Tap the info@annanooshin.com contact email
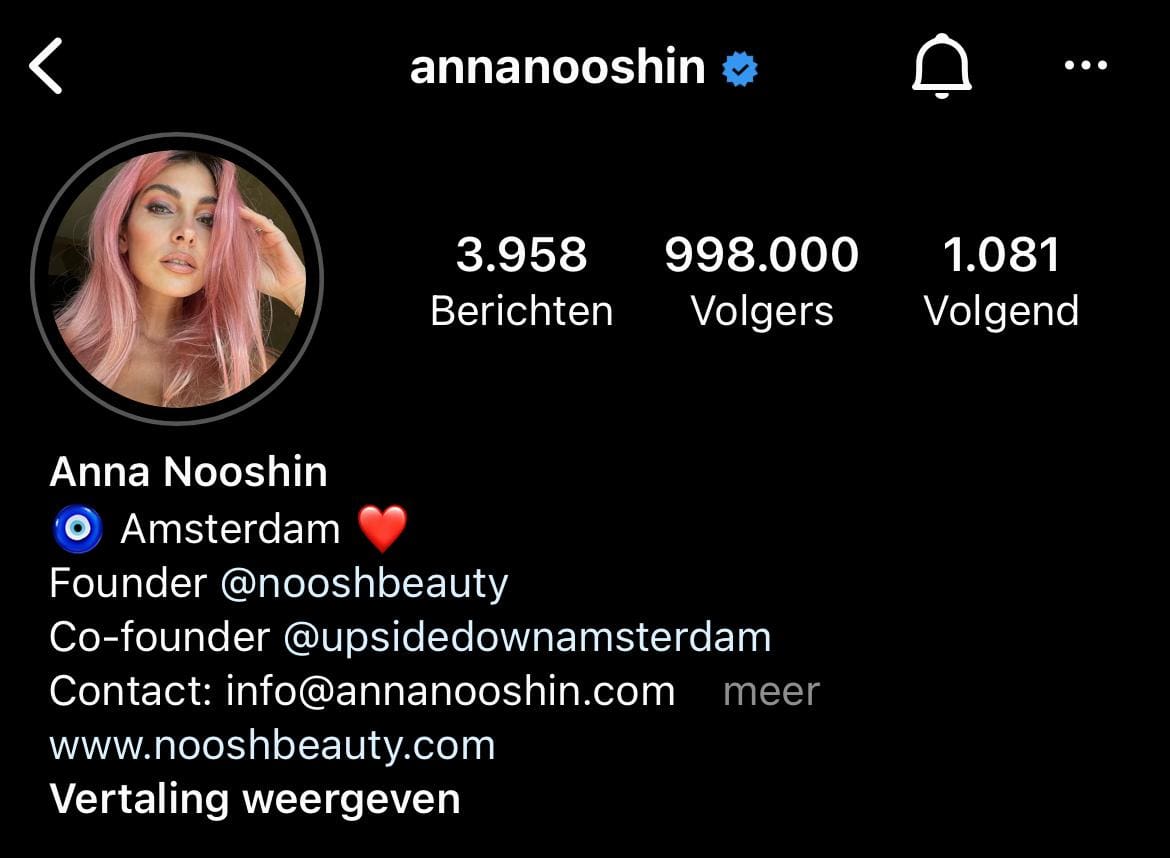Image resolution: width=1170 pixels, height=858 pixels. pos(451,692)
